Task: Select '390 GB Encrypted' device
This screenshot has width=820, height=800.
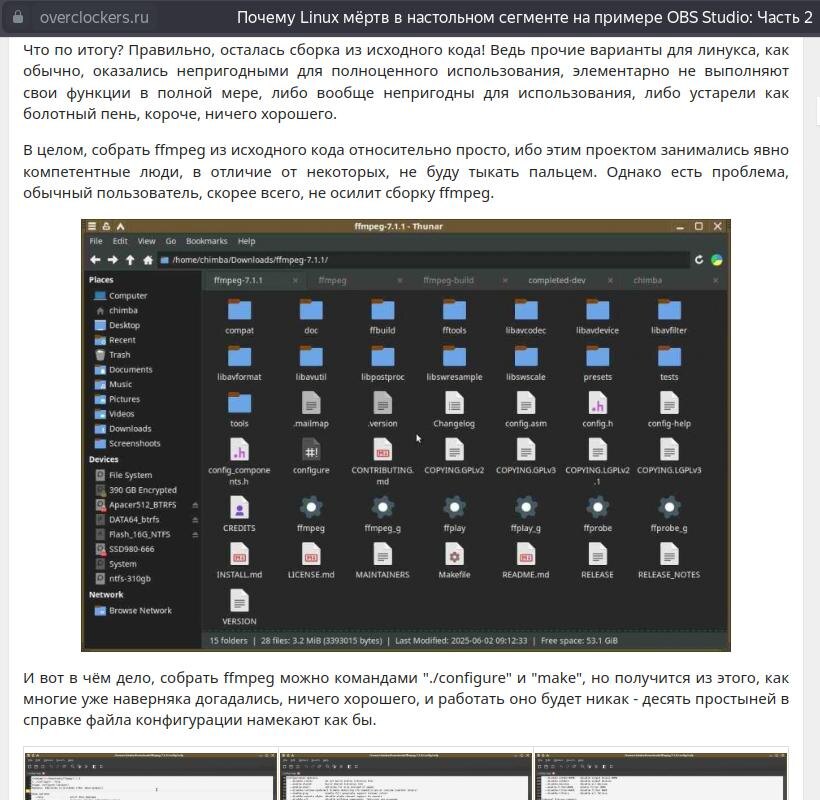Action: point(142,490)
